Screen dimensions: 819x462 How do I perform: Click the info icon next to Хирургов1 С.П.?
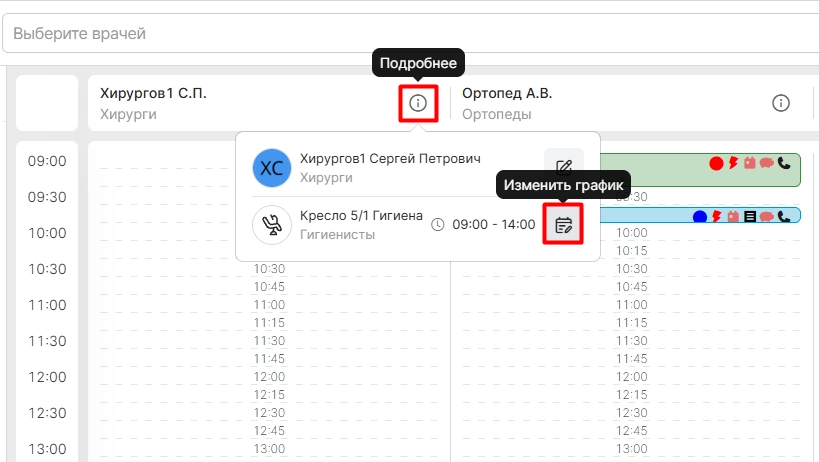(418, 103)
